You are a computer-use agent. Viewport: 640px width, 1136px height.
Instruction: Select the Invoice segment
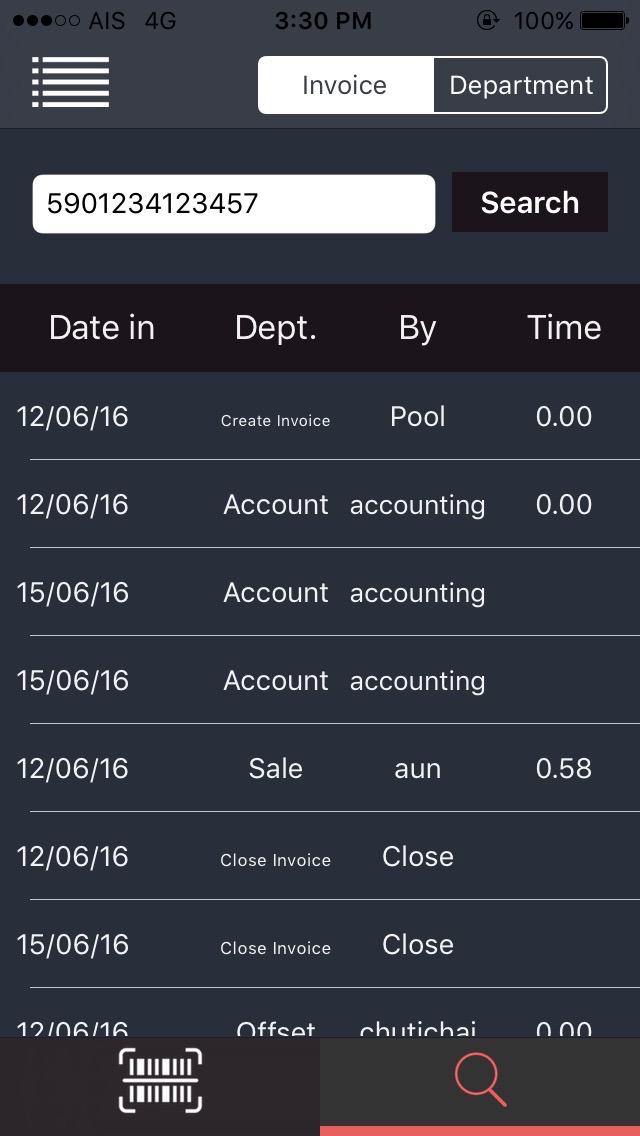(x=346, y=85)
